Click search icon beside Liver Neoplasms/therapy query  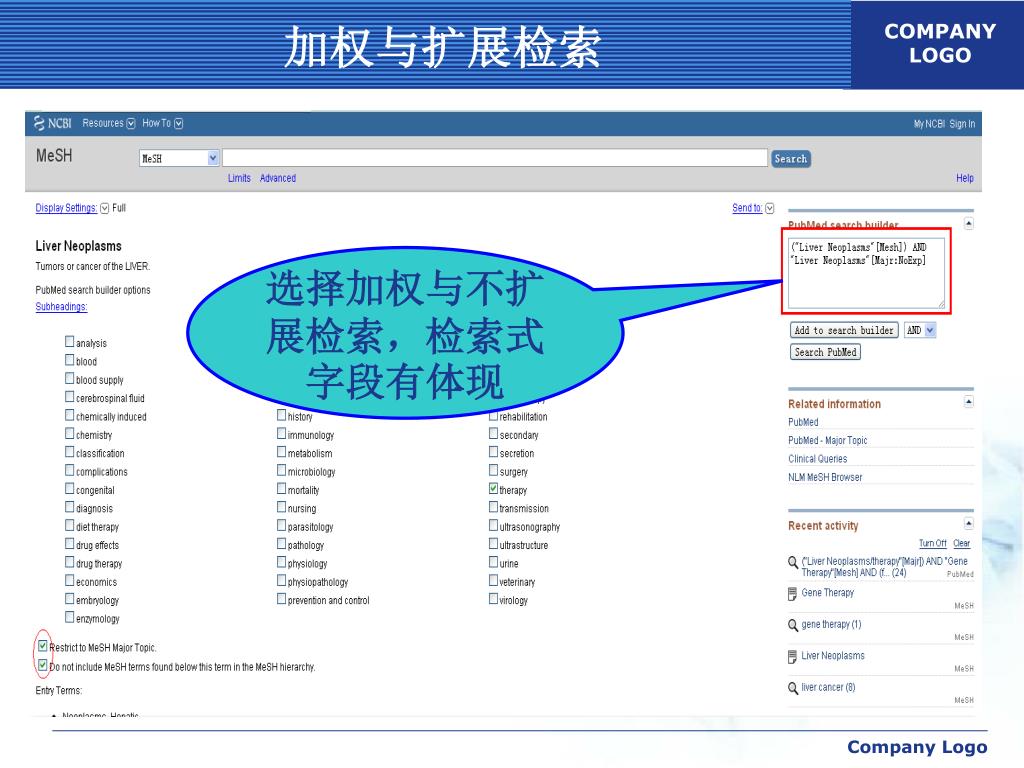click(793, 562)
